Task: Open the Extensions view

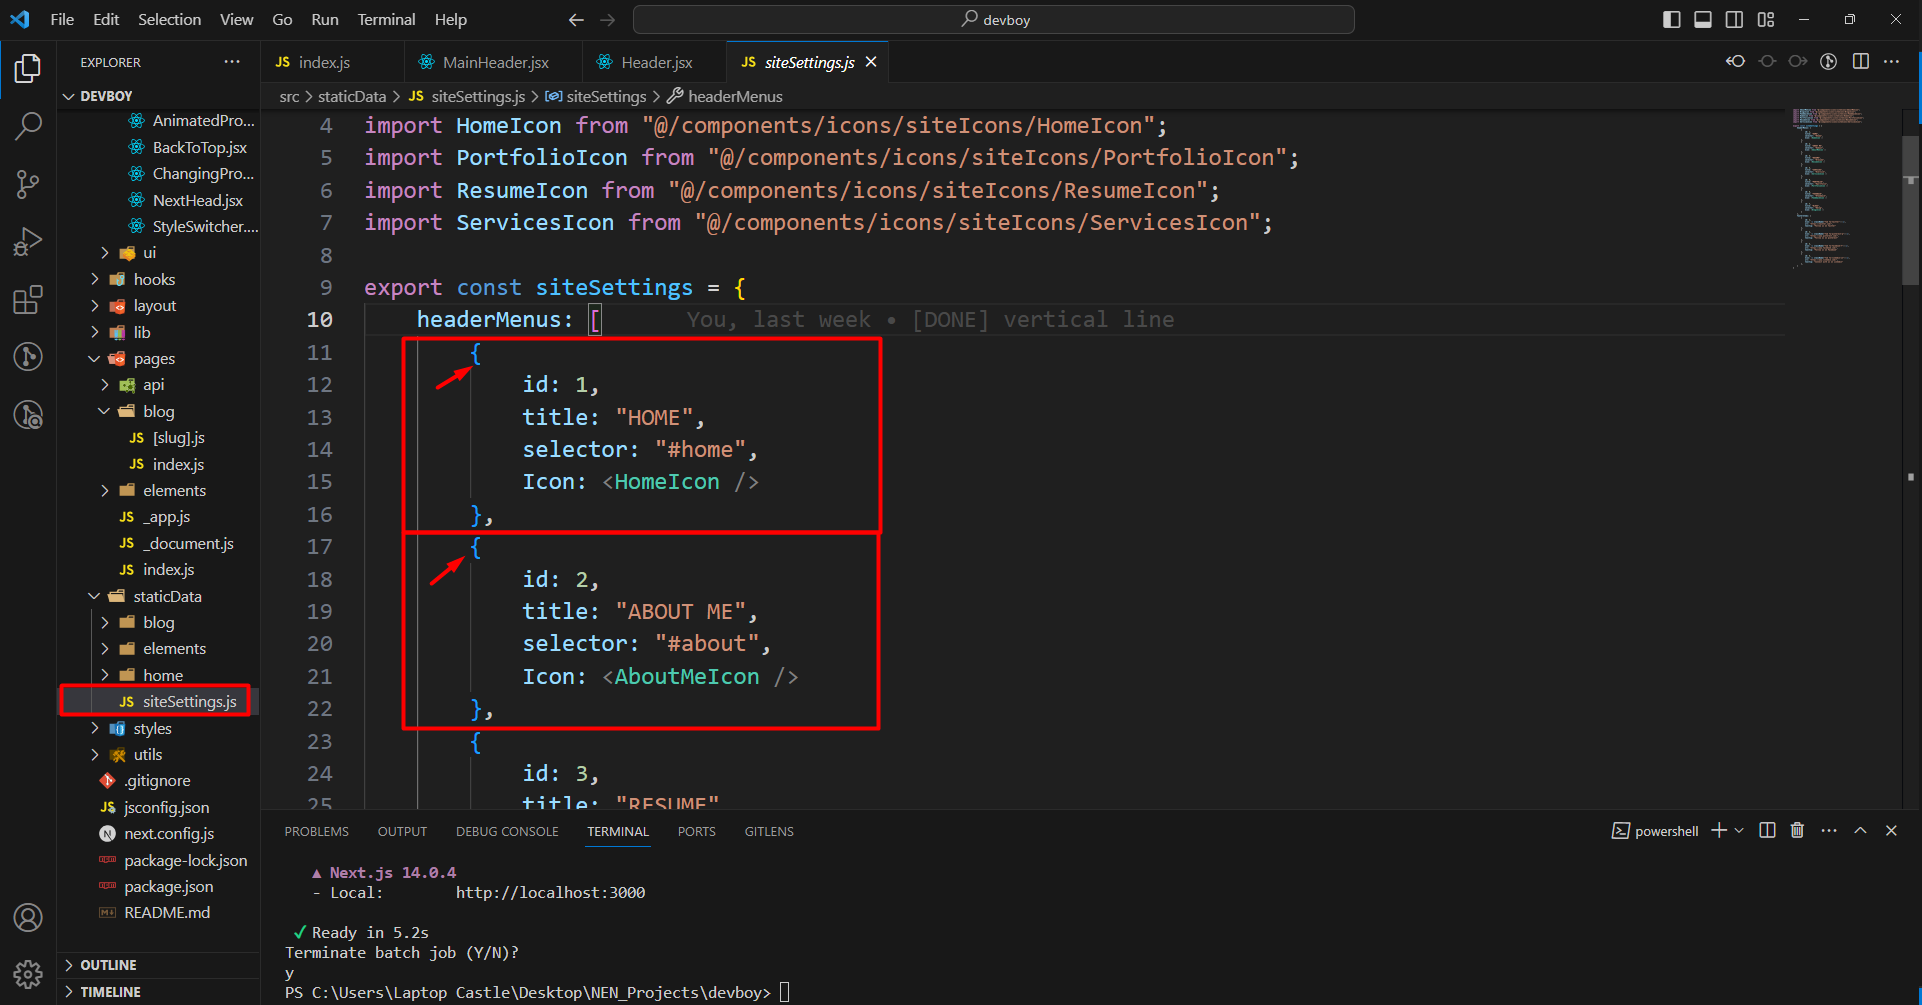Action: [28, 300]
